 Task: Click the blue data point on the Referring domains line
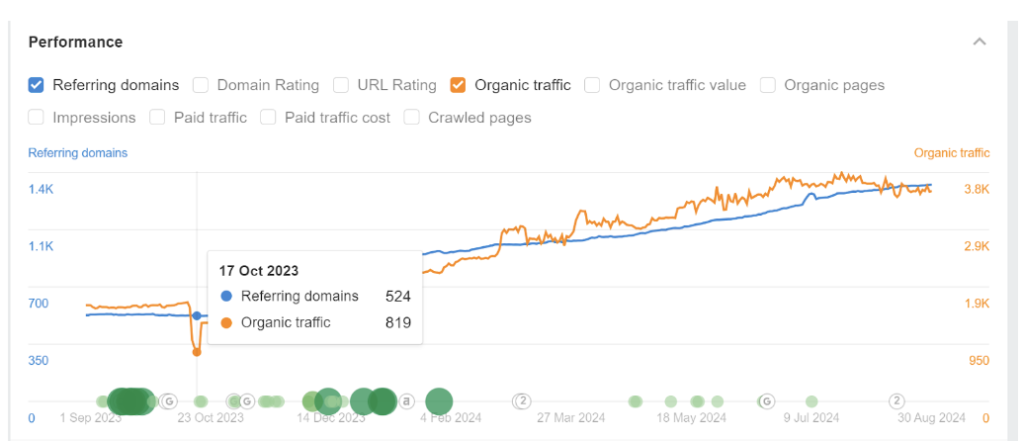(196, 316)
